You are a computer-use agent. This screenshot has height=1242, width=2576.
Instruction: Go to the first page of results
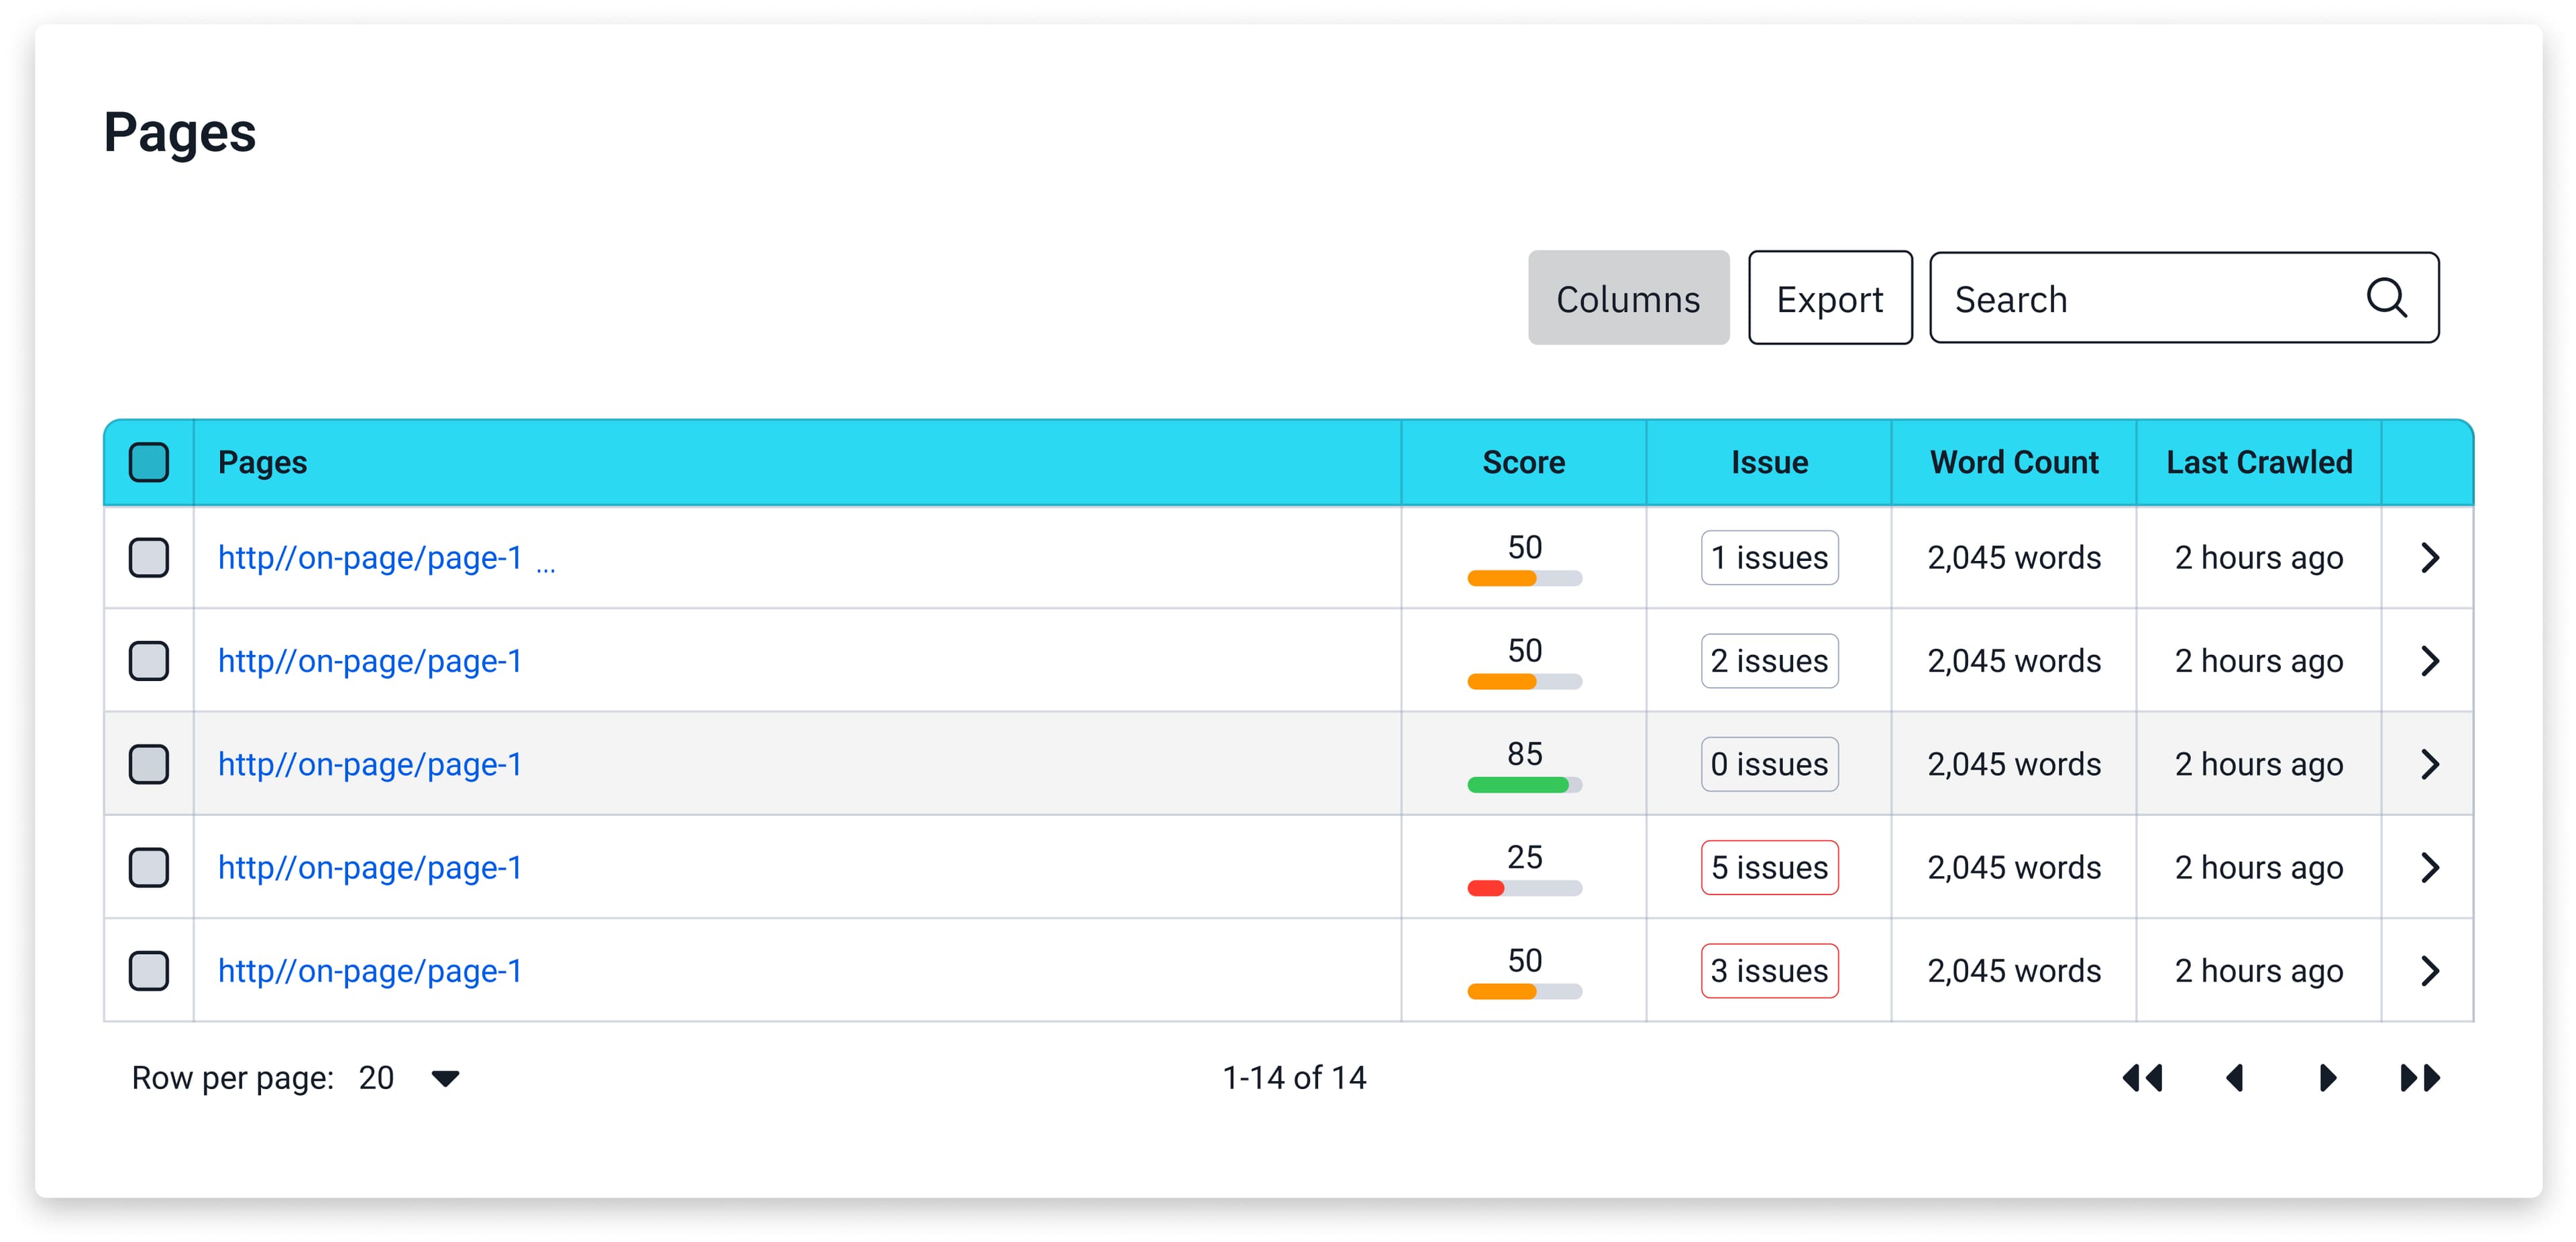(x=2142, y=1078)
